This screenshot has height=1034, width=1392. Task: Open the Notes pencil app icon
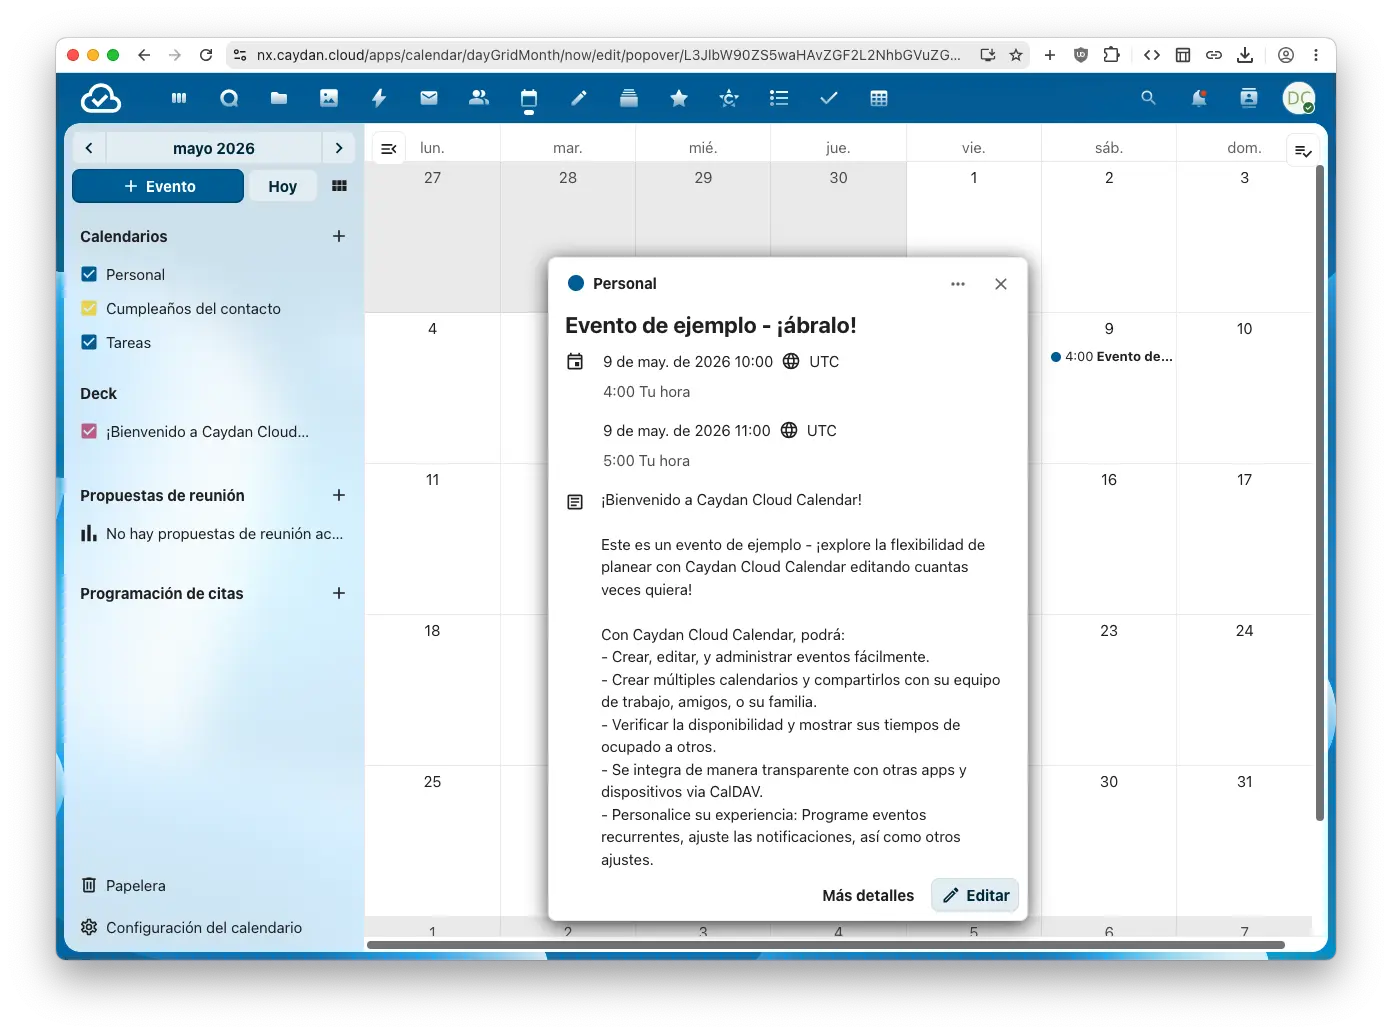(579, 98)
